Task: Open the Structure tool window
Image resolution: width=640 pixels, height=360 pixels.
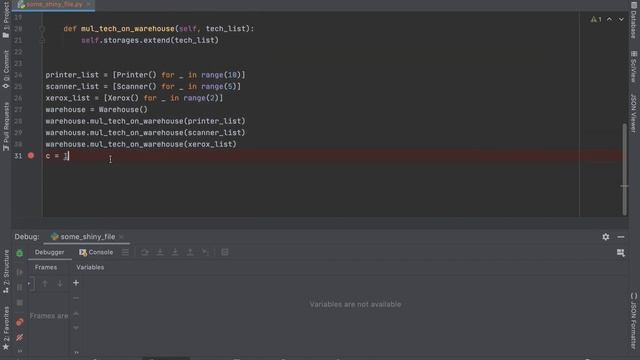Action: (x=6, y=271)
